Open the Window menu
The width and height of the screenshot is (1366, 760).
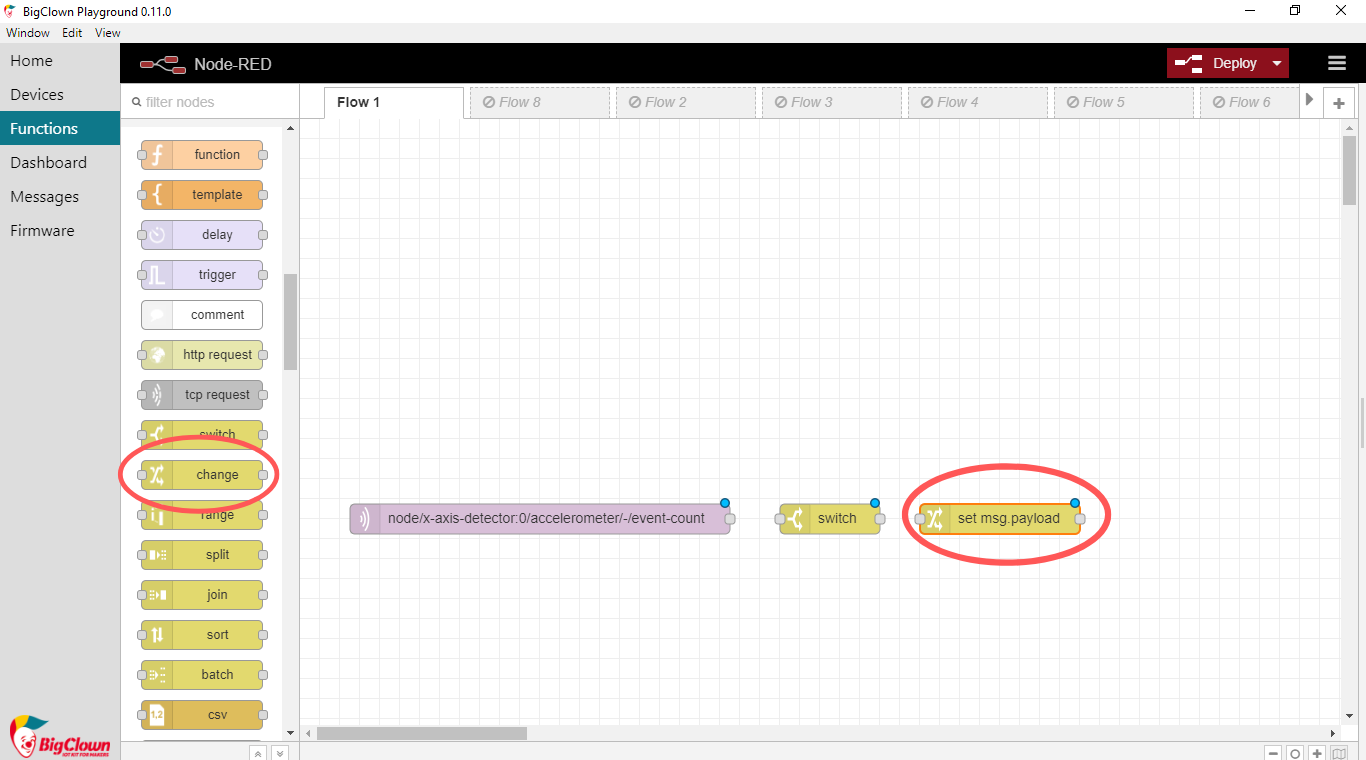(x=28, y=32)
